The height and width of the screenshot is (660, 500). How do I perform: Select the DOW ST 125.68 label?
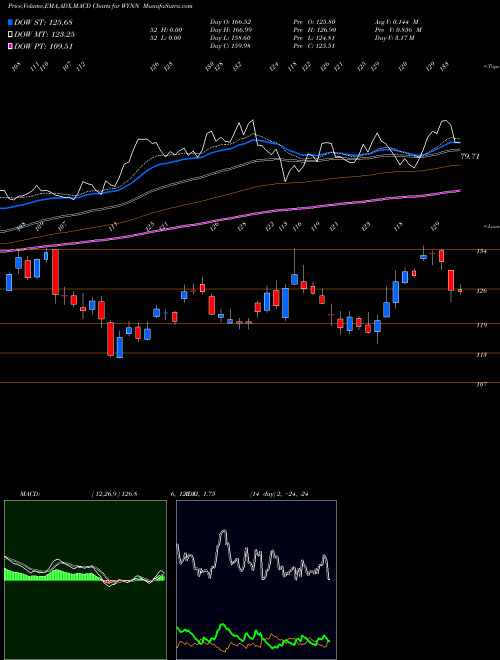(43, 22)
